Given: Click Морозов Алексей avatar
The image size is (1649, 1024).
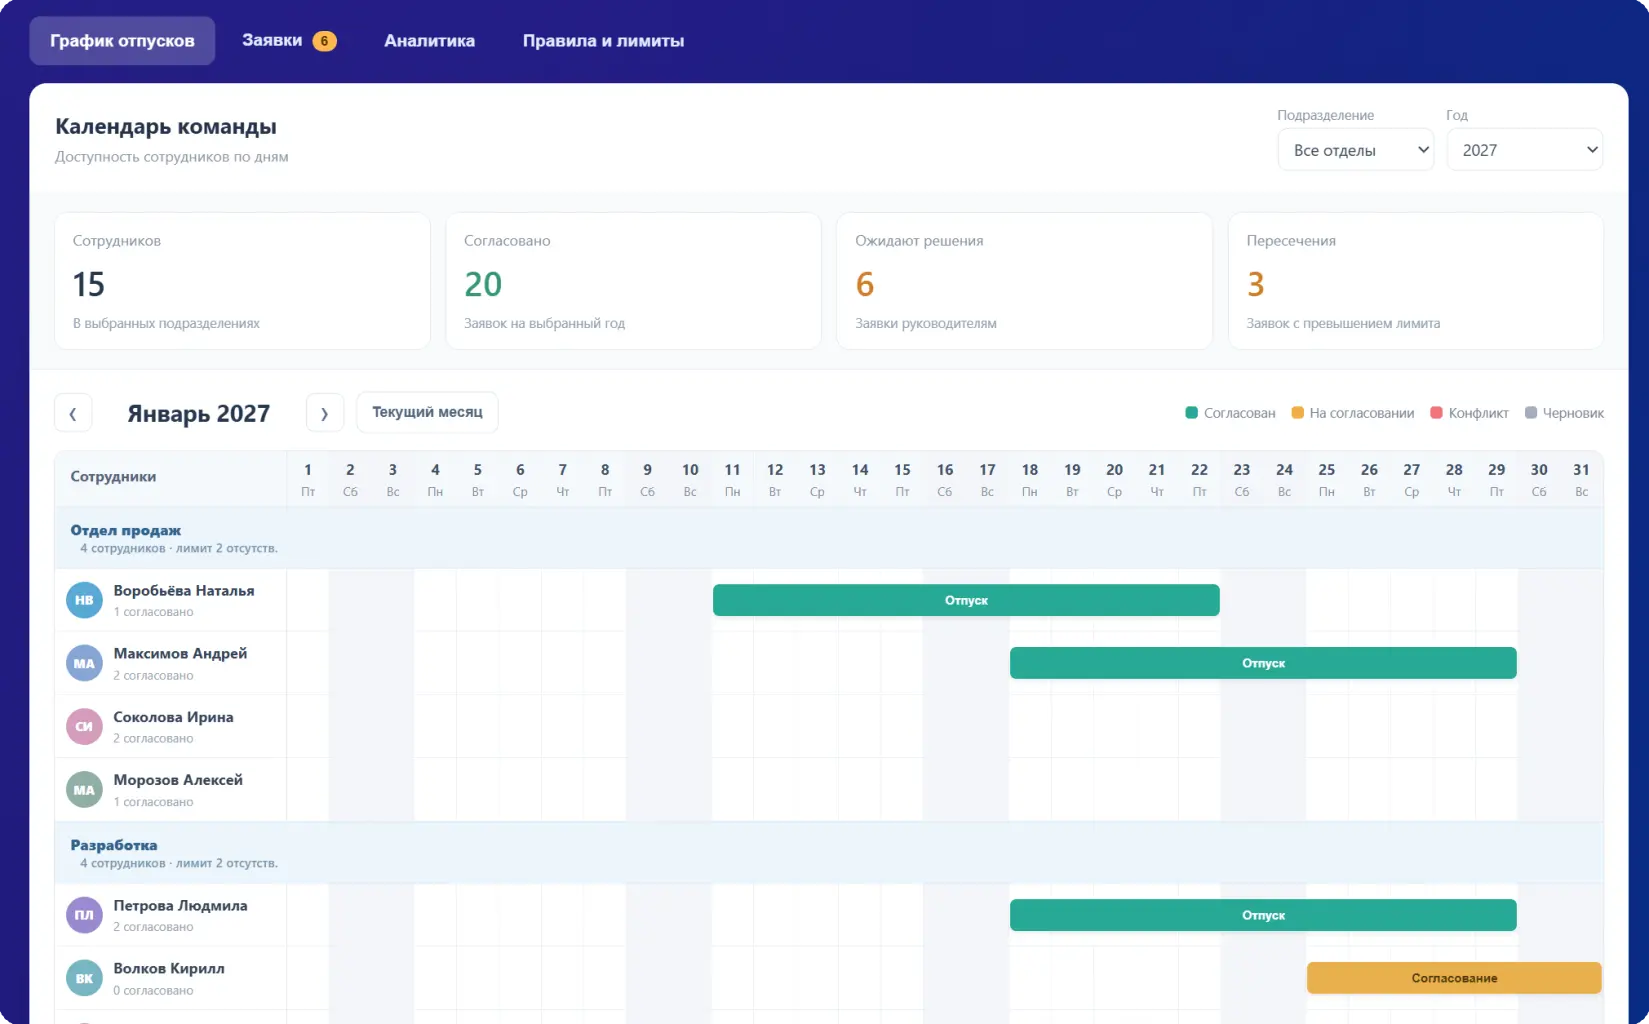Looking at the screenshot, I should pos(84,790).
